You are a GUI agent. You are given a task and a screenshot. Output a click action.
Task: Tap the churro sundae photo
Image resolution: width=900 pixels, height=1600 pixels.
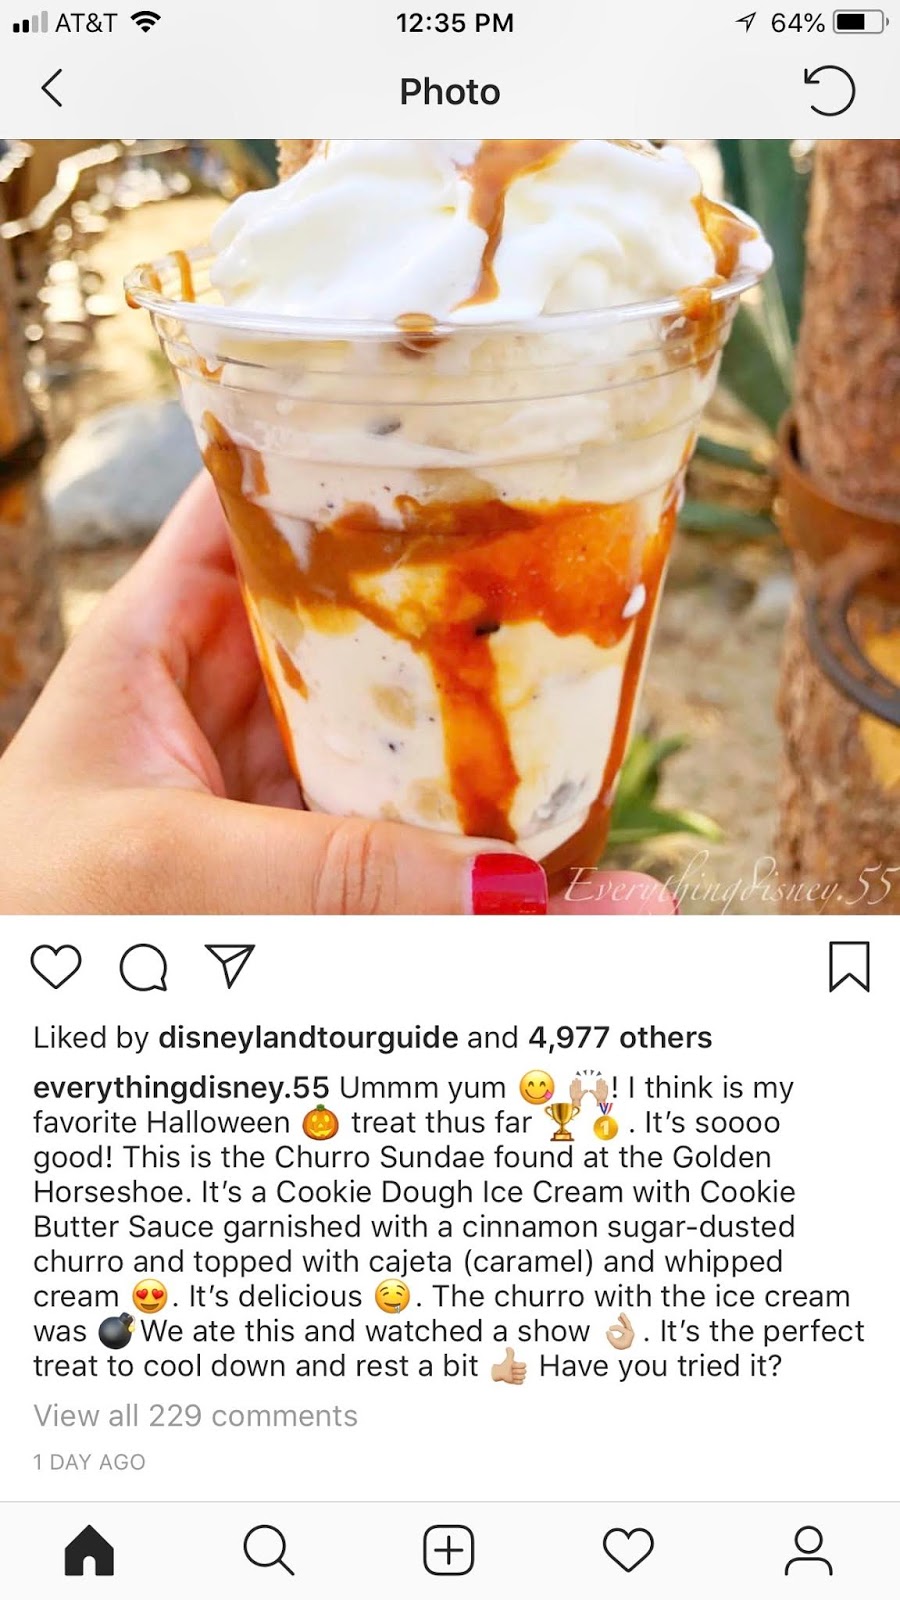(x=450, y=527)
